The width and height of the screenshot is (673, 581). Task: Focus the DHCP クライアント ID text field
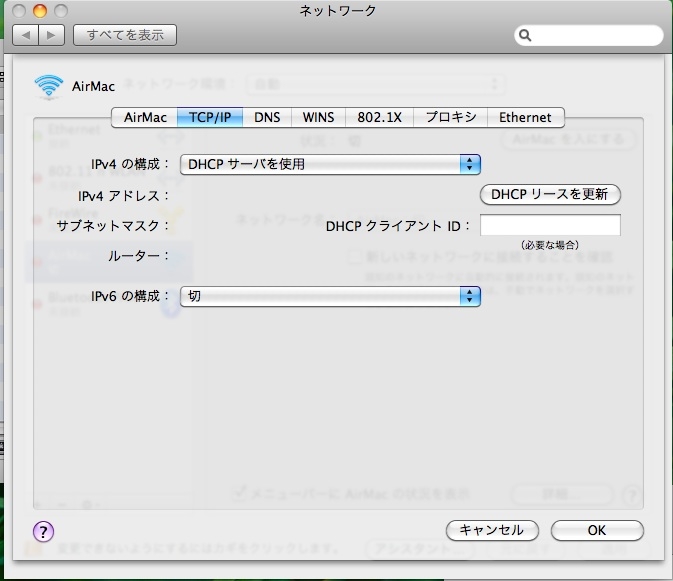(550, 226)
